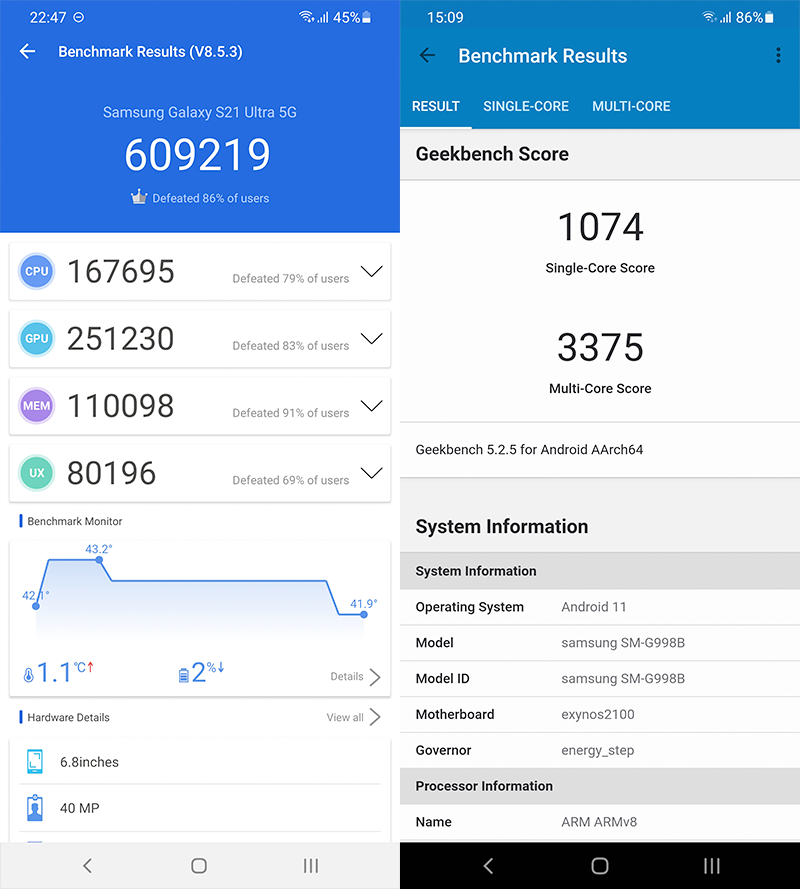Tap the crown icon beside Defeated 86%
Screen dimensions: 800x889
(x=139, y=197)
